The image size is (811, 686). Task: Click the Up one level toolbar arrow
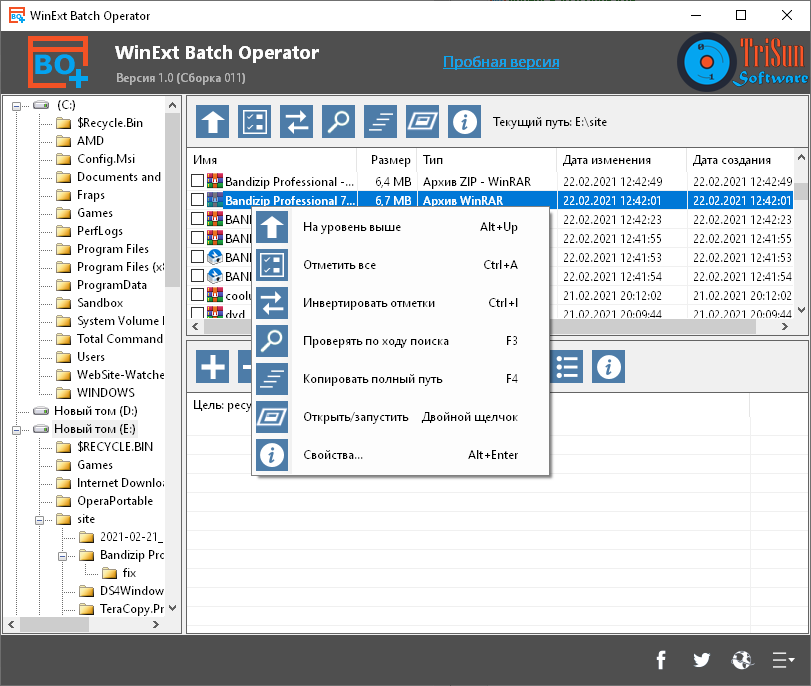click(x=213, y=122)
